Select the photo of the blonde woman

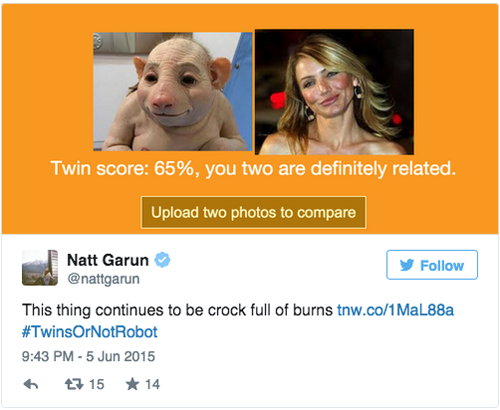pyautogui.click(x=334, y=92)
